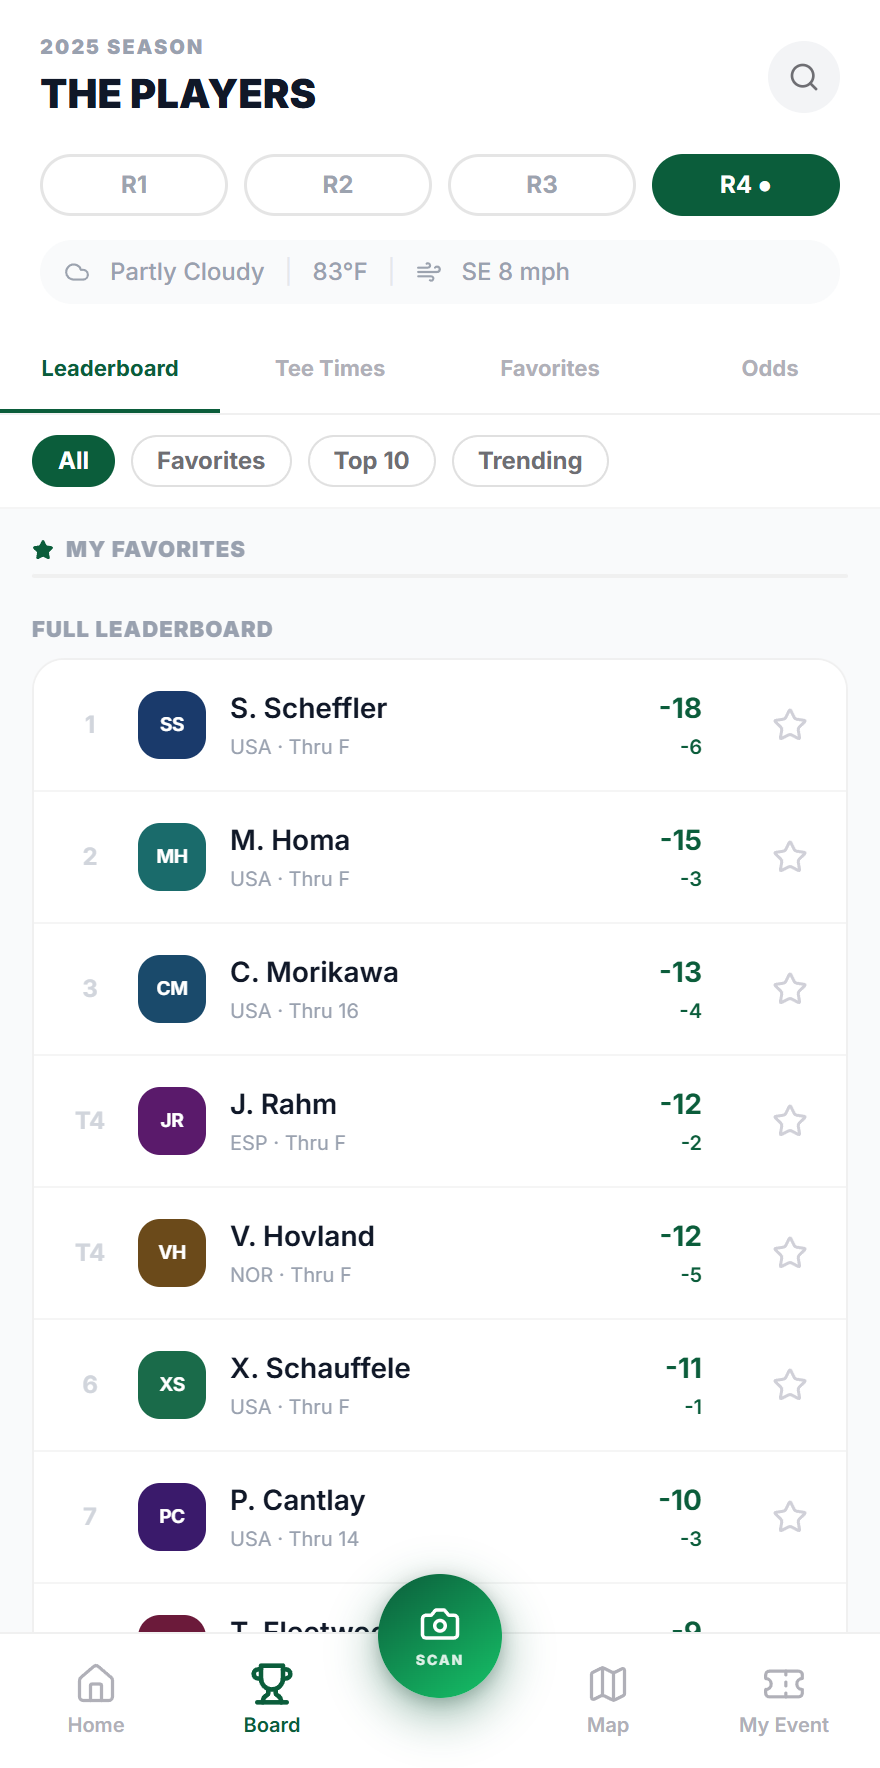Open the Tee Times tab
The height and width of the screenshot is (1768, 880).
coord(330,369)
